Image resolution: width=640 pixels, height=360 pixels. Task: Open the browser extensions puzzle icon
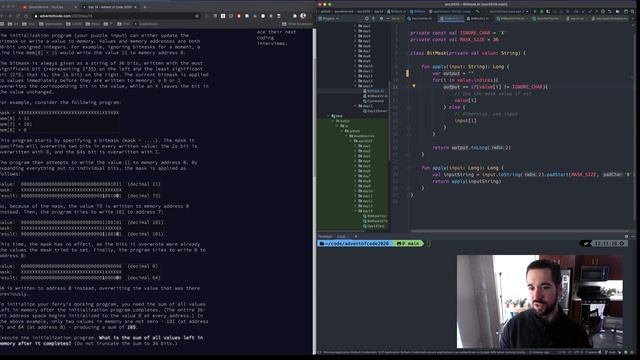(x=295, y=16)
